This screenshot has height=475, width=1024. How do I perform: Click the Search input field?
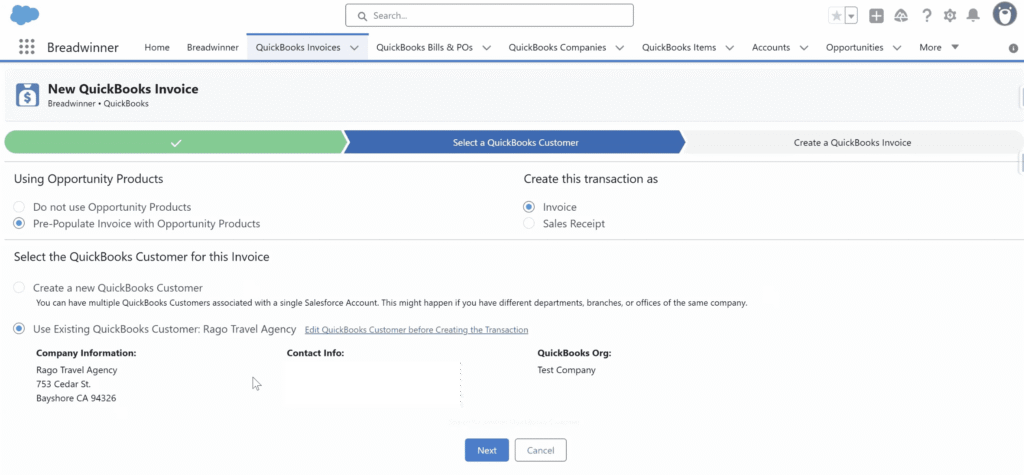[x=490, y=15]
